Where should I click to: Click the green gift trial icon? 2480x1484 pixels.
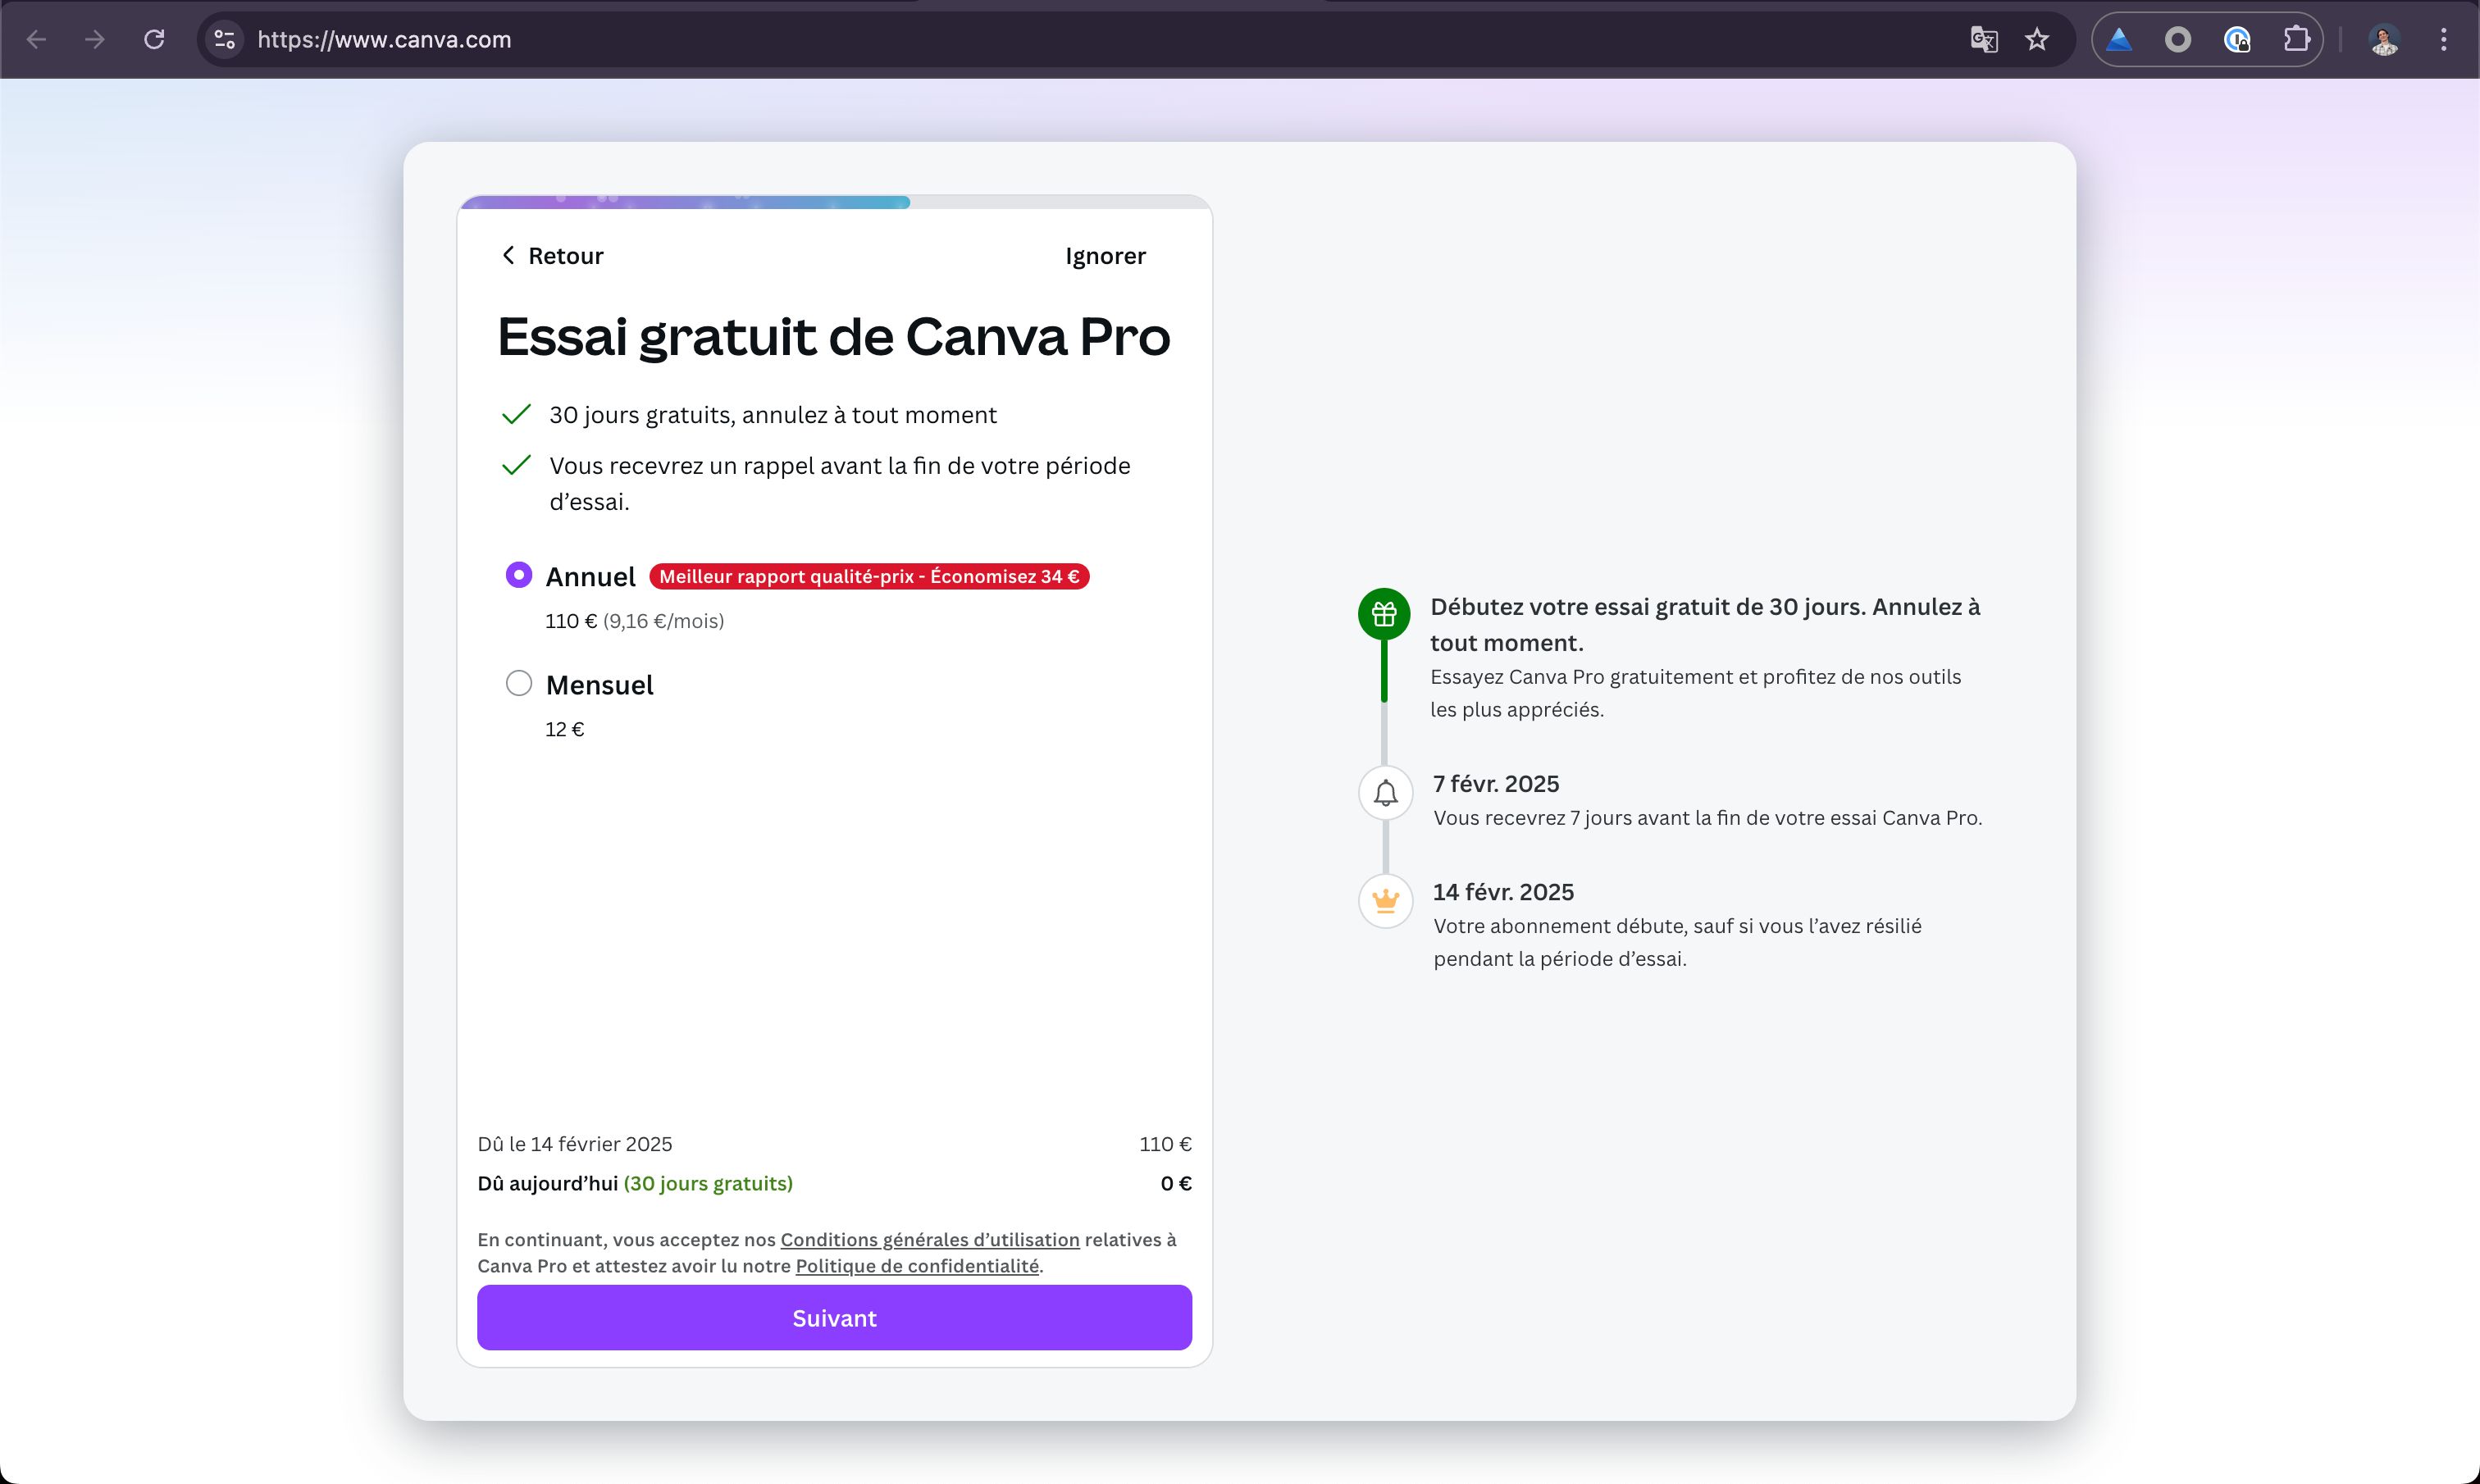pyautogui.click(x=1384, y=614)
